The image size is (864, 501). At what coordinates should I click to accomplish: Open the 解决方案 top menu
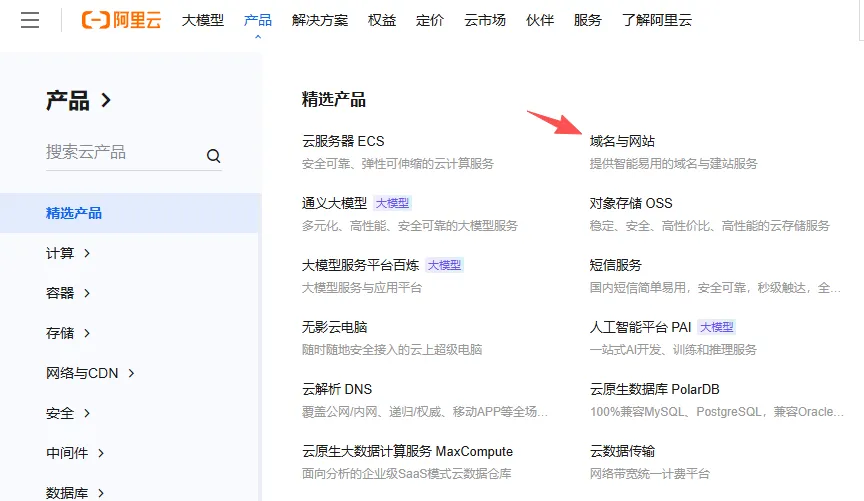point(320,20)
